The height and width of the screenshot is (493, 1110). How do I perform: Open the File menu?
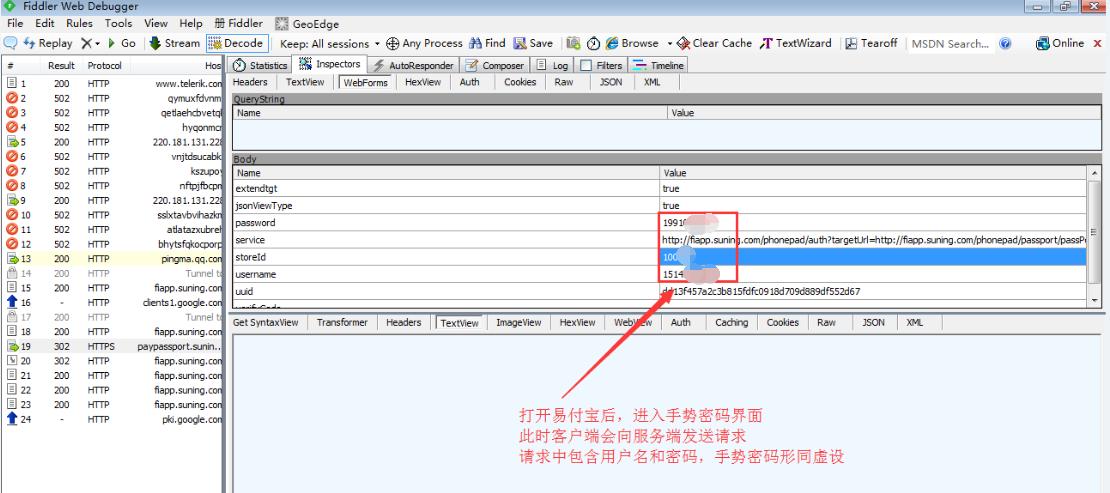[x=15, y=23]
